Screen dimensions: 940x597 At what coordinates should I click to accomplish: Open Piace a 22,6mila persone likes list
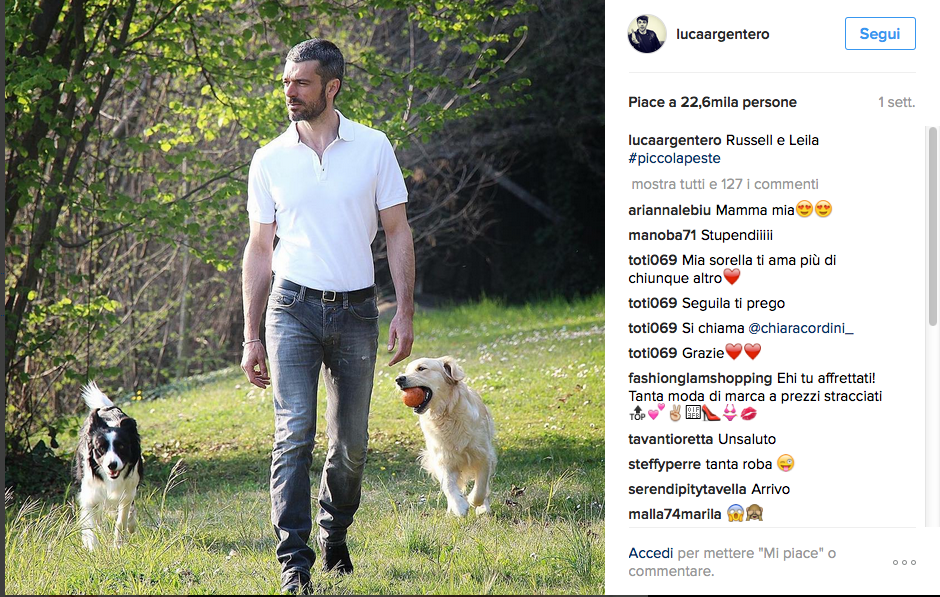pos(712,102)
